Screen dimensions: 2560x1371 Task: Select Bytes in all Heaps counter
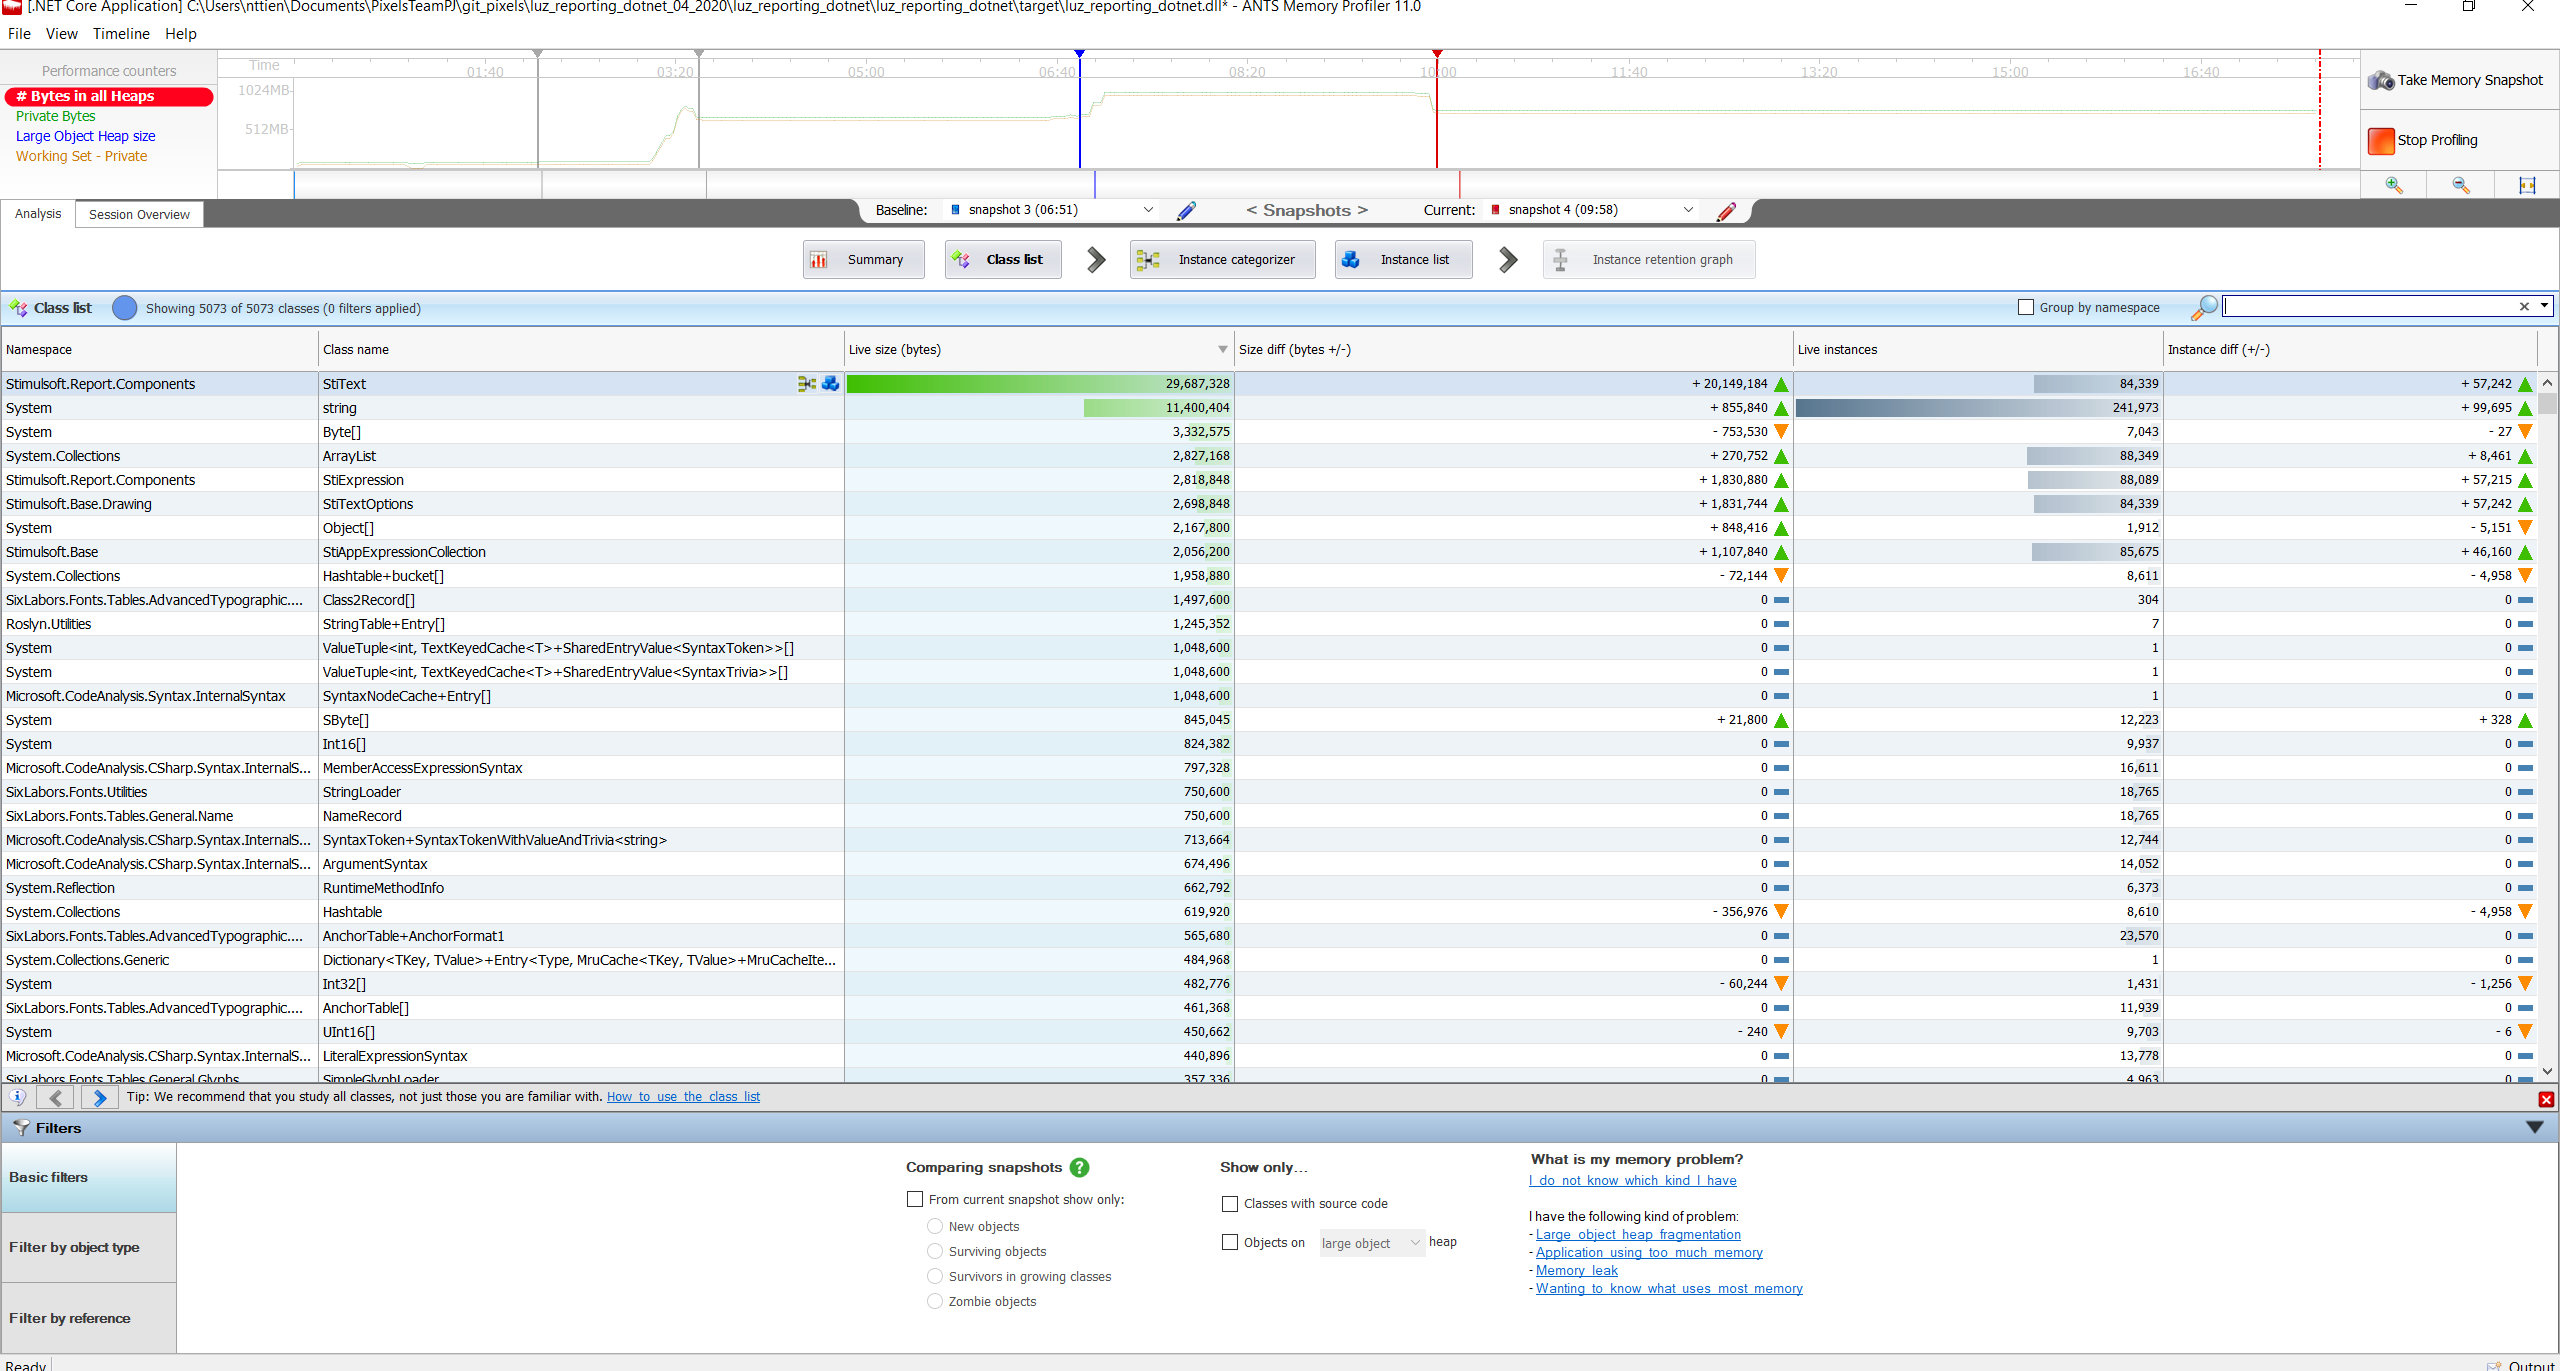coord(109,96)
